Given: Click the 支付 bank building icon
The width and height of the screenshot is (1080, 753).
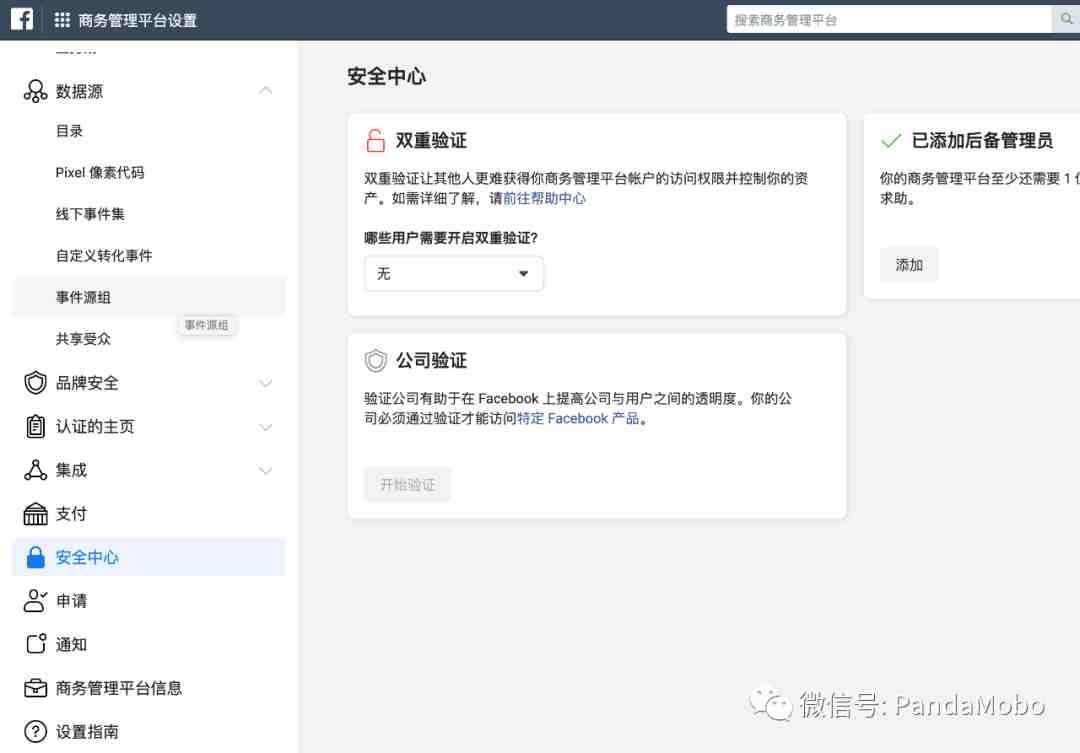Looking at the screenshot, I should (x=35, y=514).
